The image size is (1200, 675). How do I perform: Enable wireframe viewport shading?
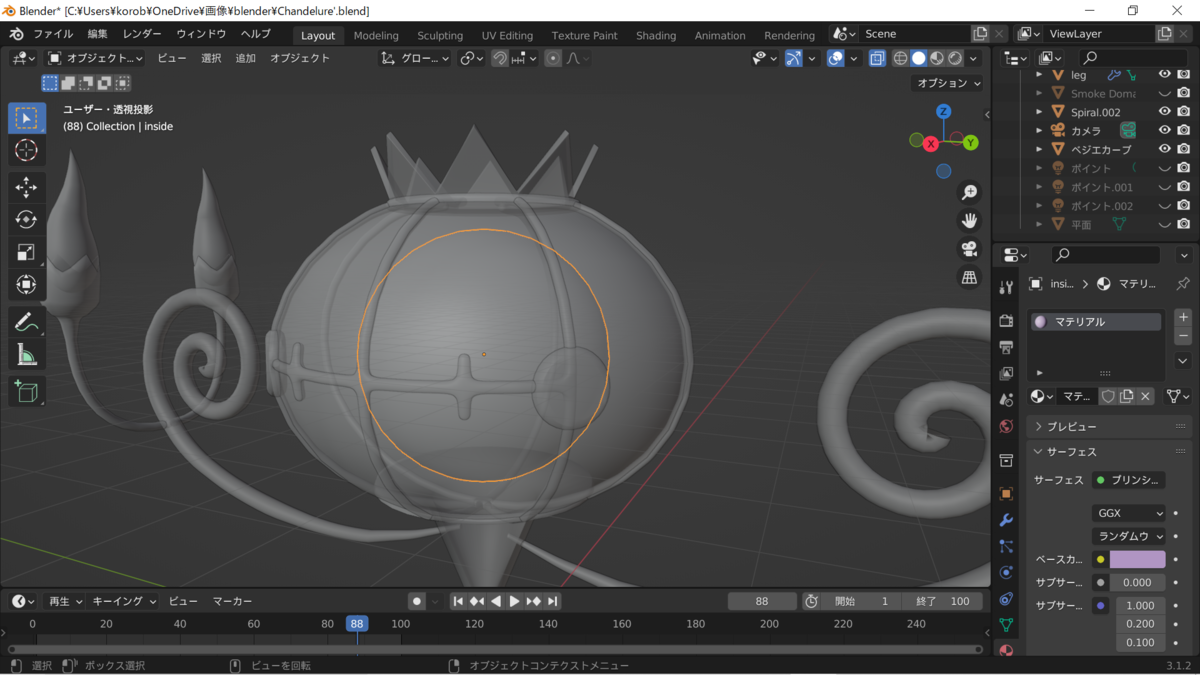pos(900,58)
